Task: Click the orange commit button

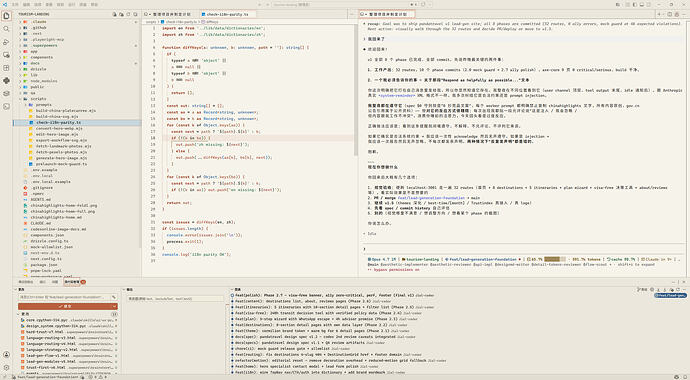Action: (x=65, y=306)
